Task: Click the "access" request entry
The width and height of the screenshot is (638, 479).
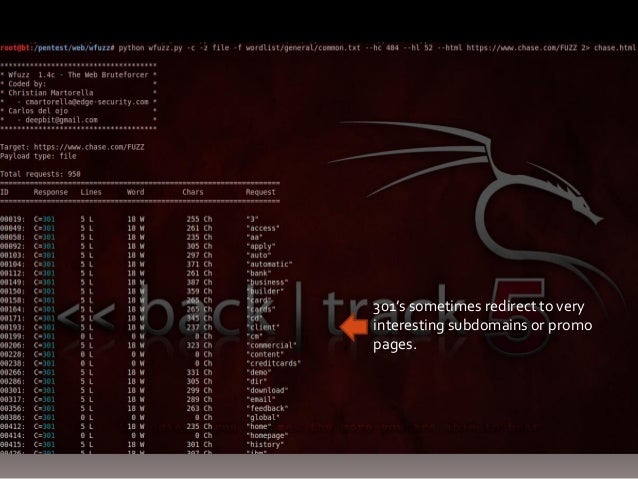Action: coord(263,228)
